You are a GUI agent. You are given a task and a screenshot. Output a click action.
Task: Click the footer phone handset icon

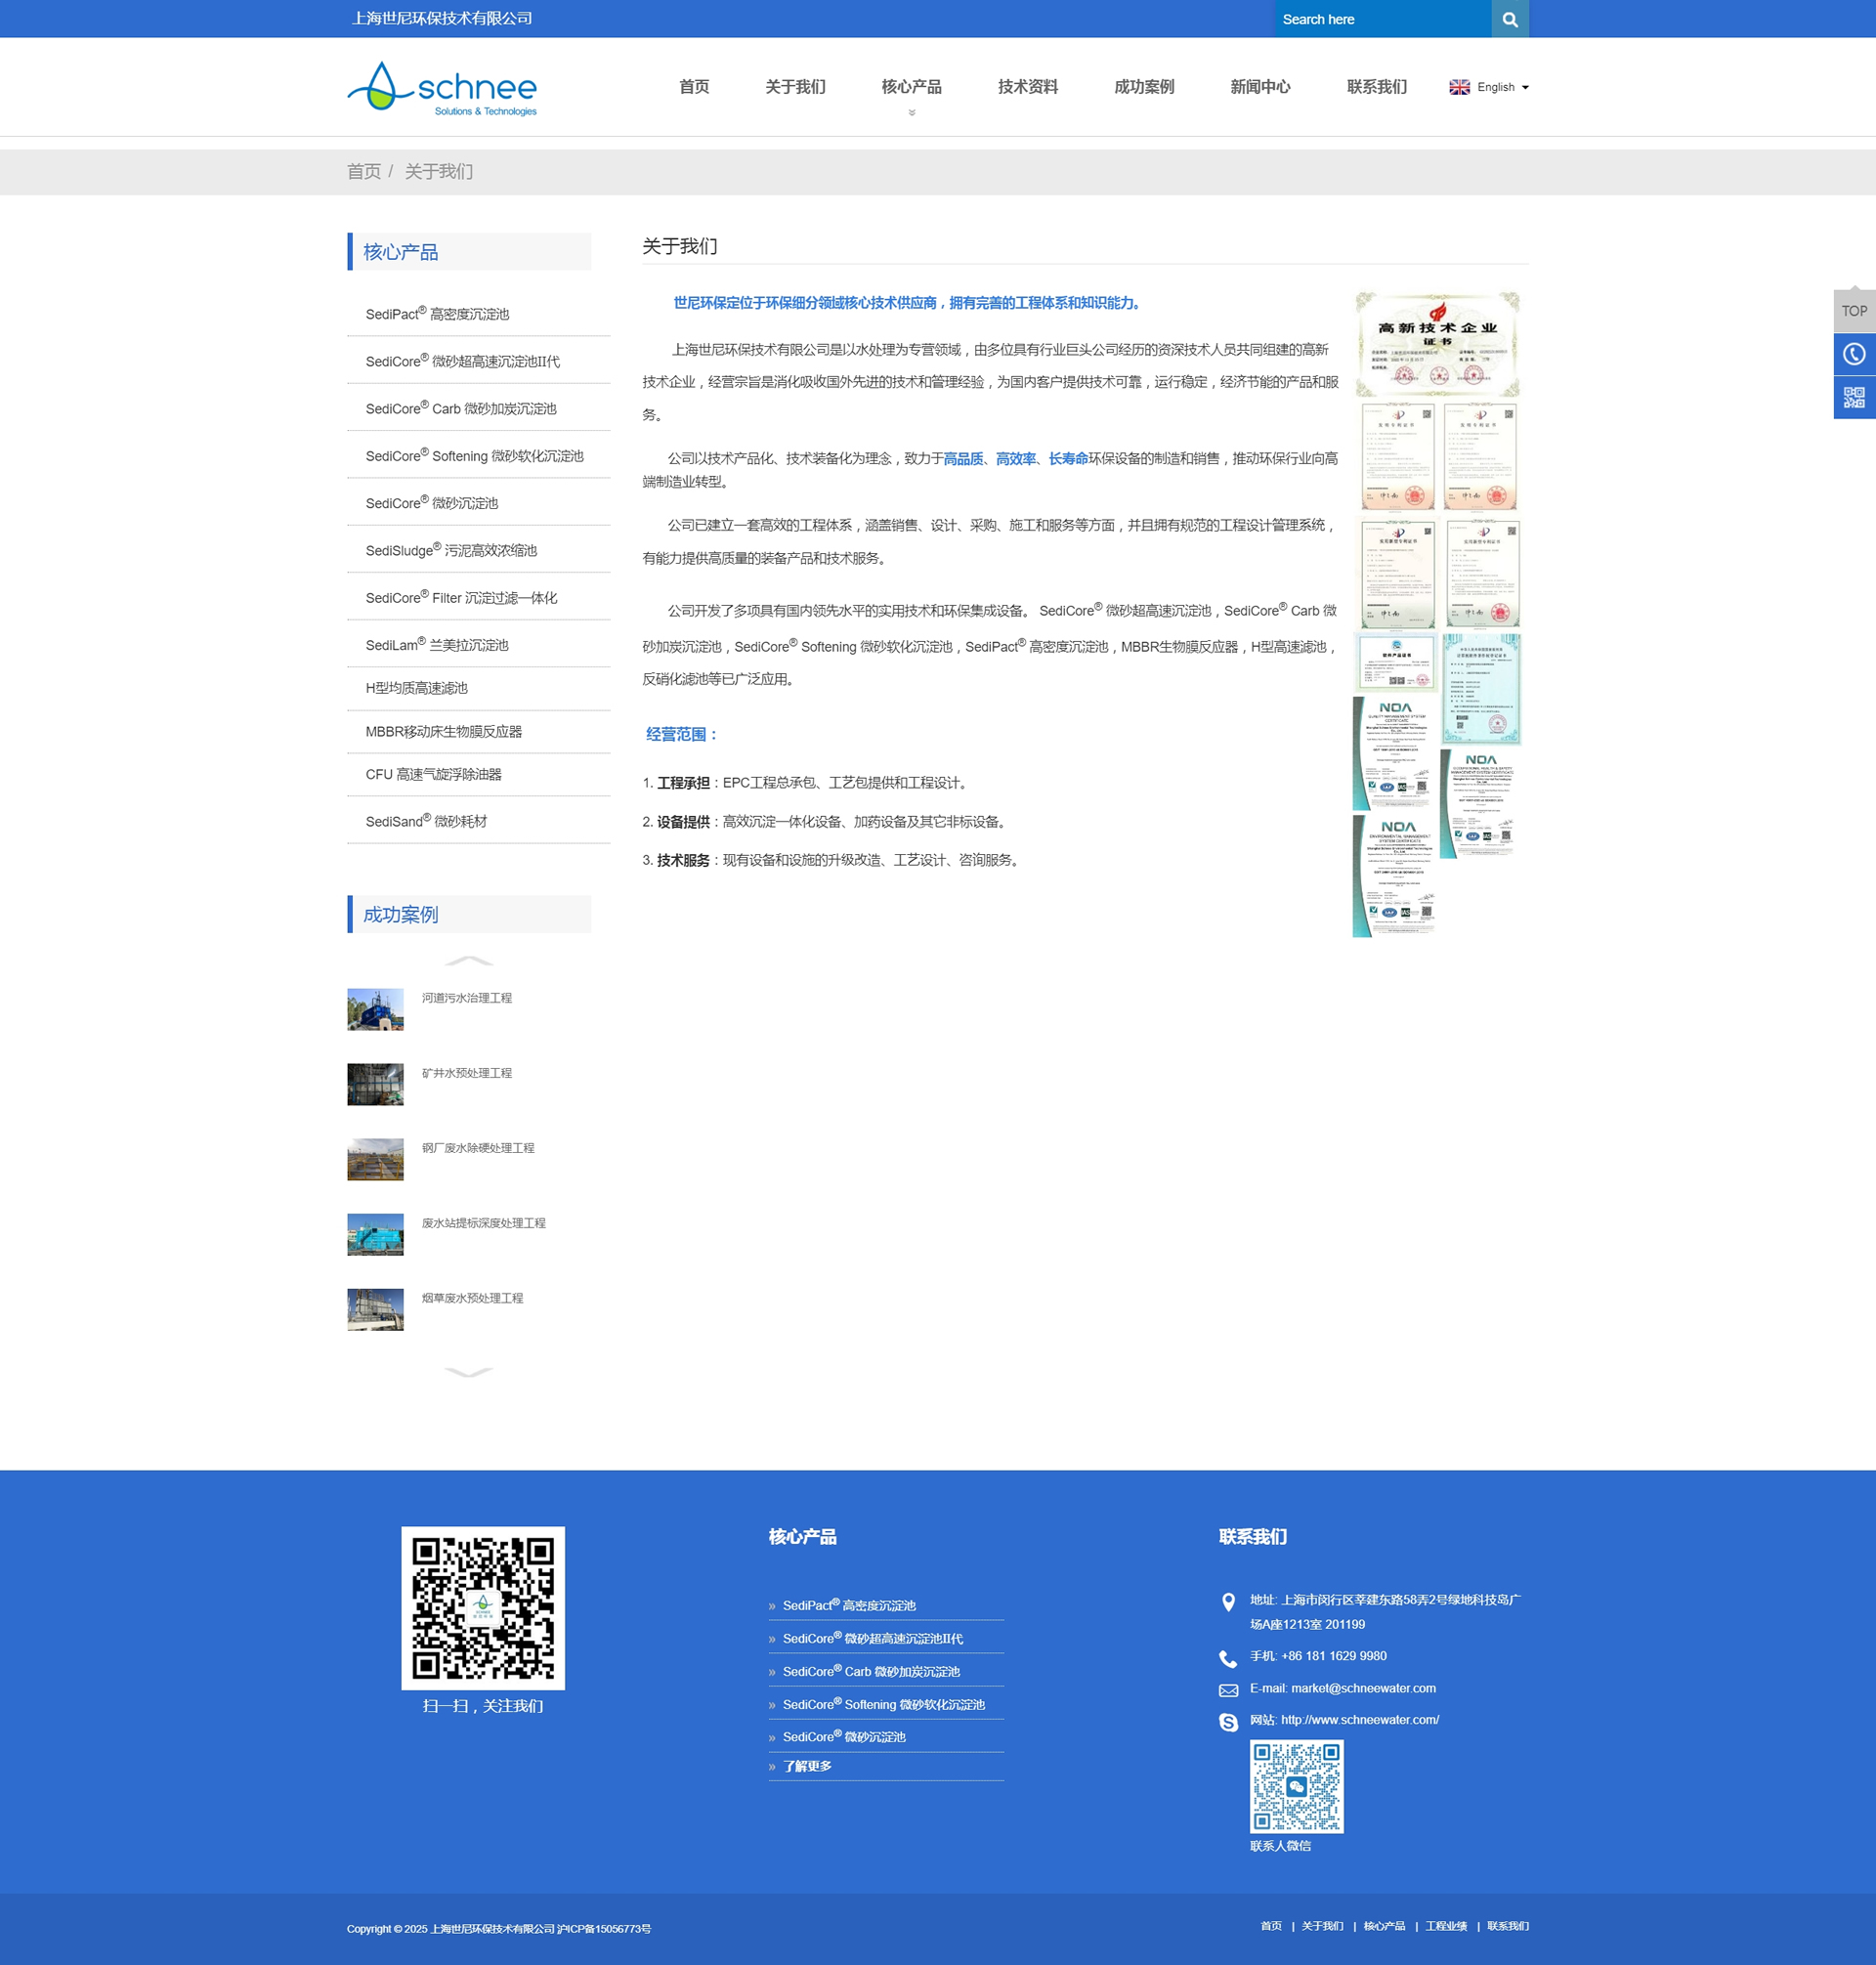click(x=1228, y=1659)
